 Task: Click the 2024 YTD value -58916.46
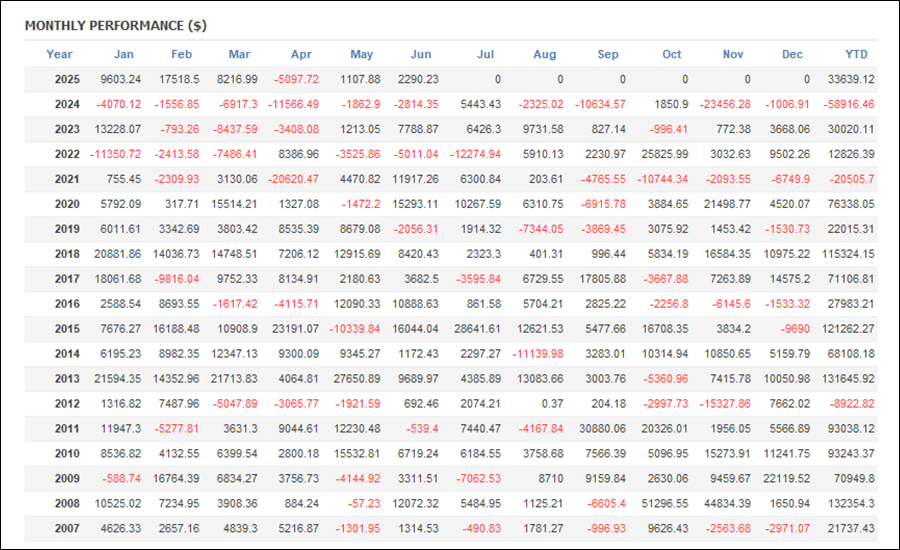[848, 104]
